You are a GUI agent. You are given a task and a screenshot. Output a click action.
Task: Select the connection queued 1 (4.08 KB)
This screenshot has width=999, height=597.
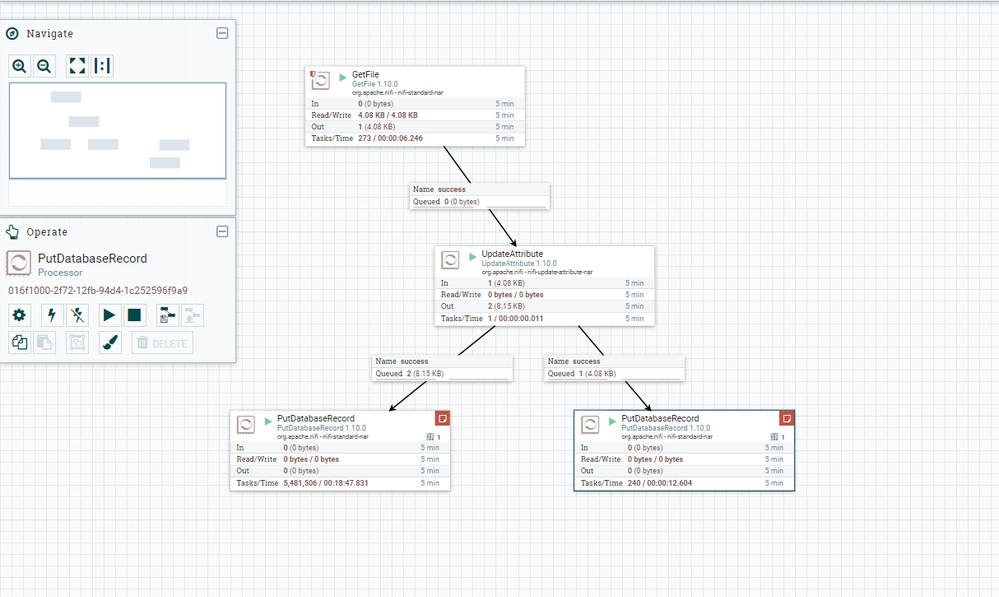(x=615, y=368)
